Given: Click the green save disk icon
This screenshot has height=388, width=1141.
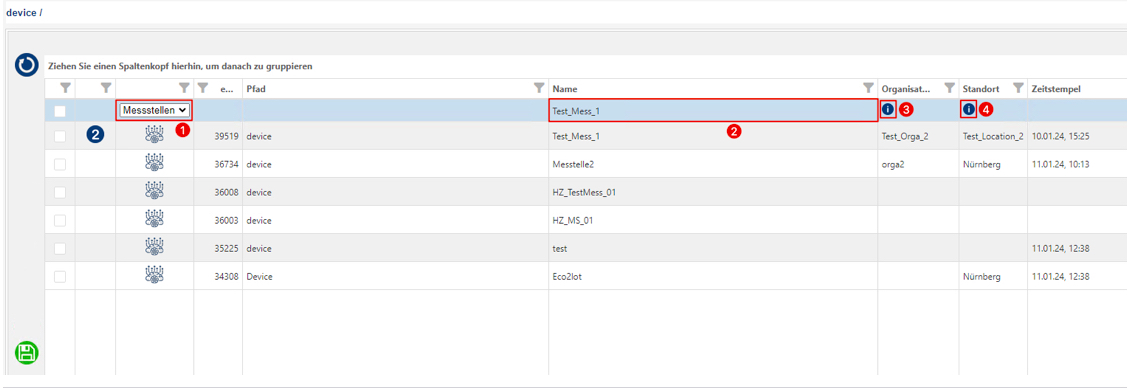Looking at the screenshot, I should click(27, 354).
